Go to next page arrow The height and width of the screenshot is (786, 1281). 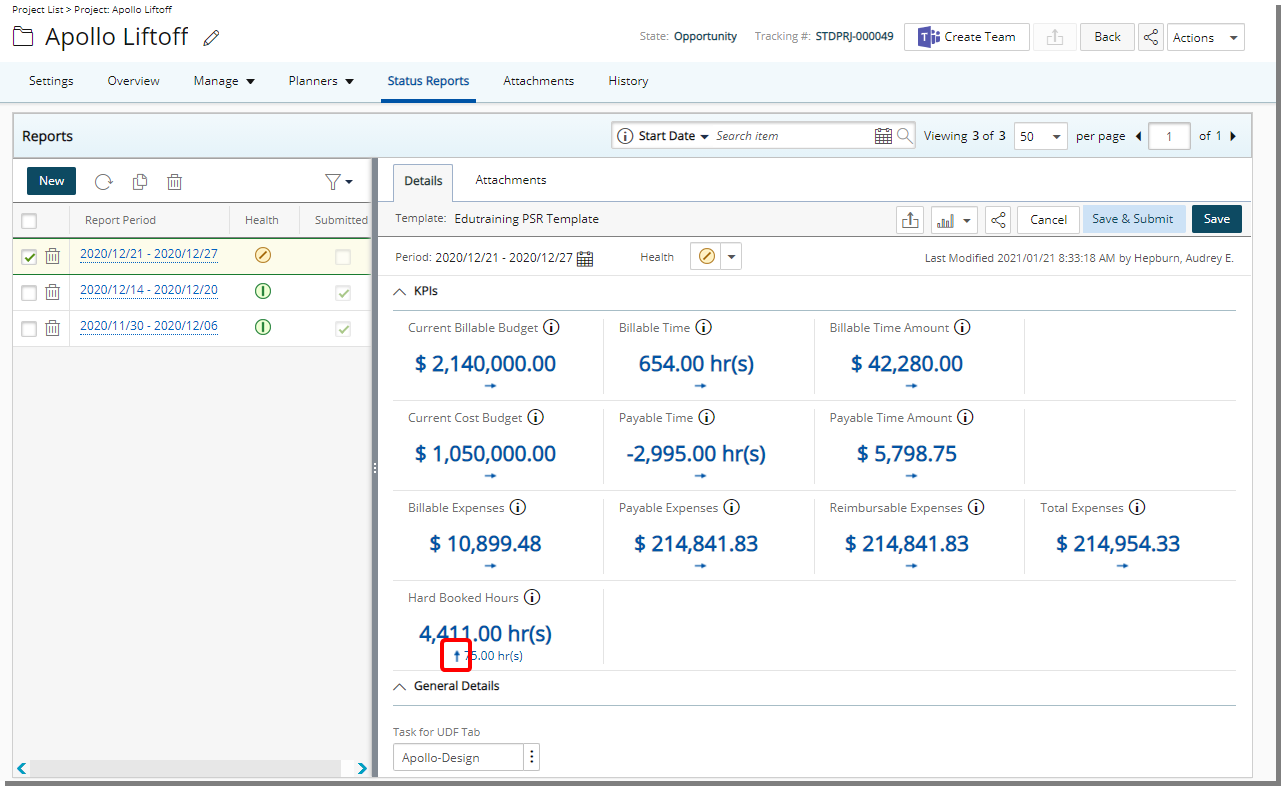1232,136
